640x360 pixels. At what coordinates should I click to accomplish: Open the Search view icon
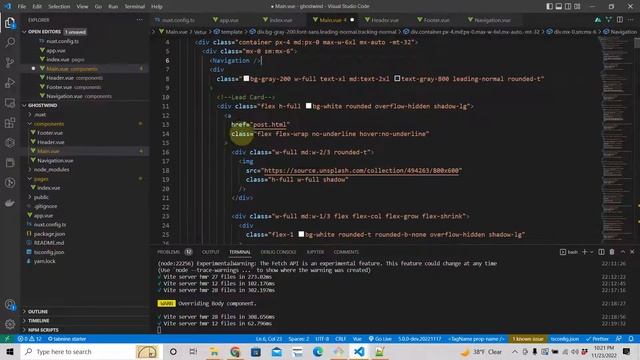pyautogui.click(x=10, y=42)
